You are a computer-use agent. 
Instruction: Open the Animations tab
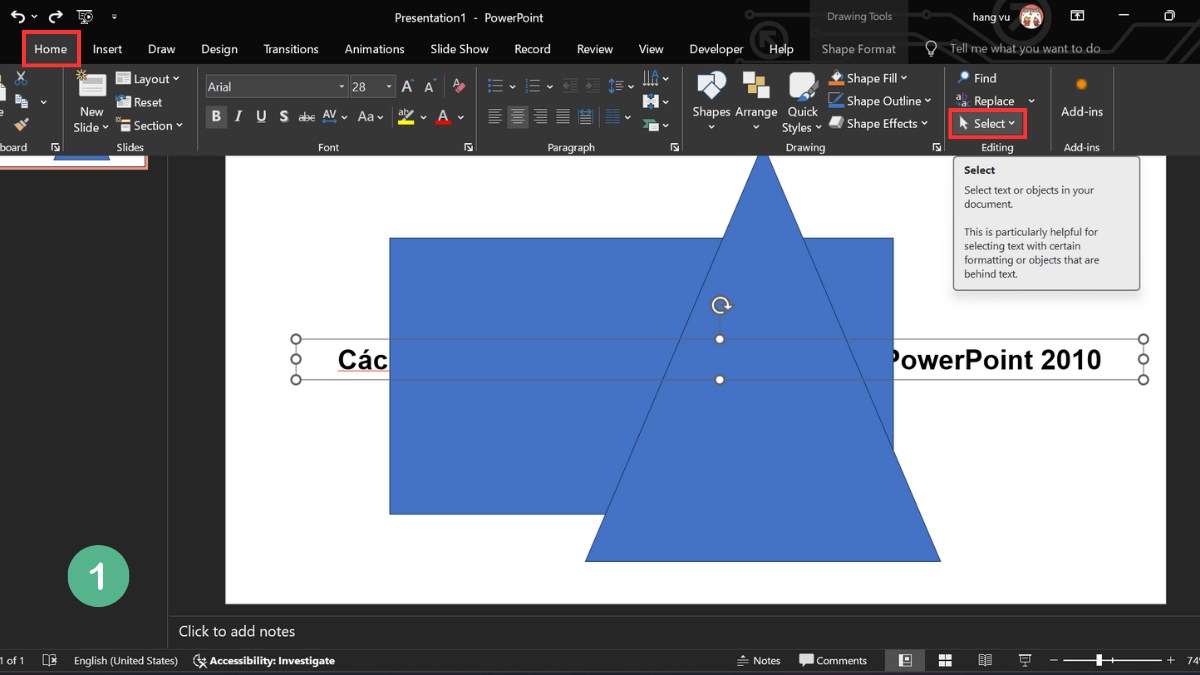pos(373,49)
